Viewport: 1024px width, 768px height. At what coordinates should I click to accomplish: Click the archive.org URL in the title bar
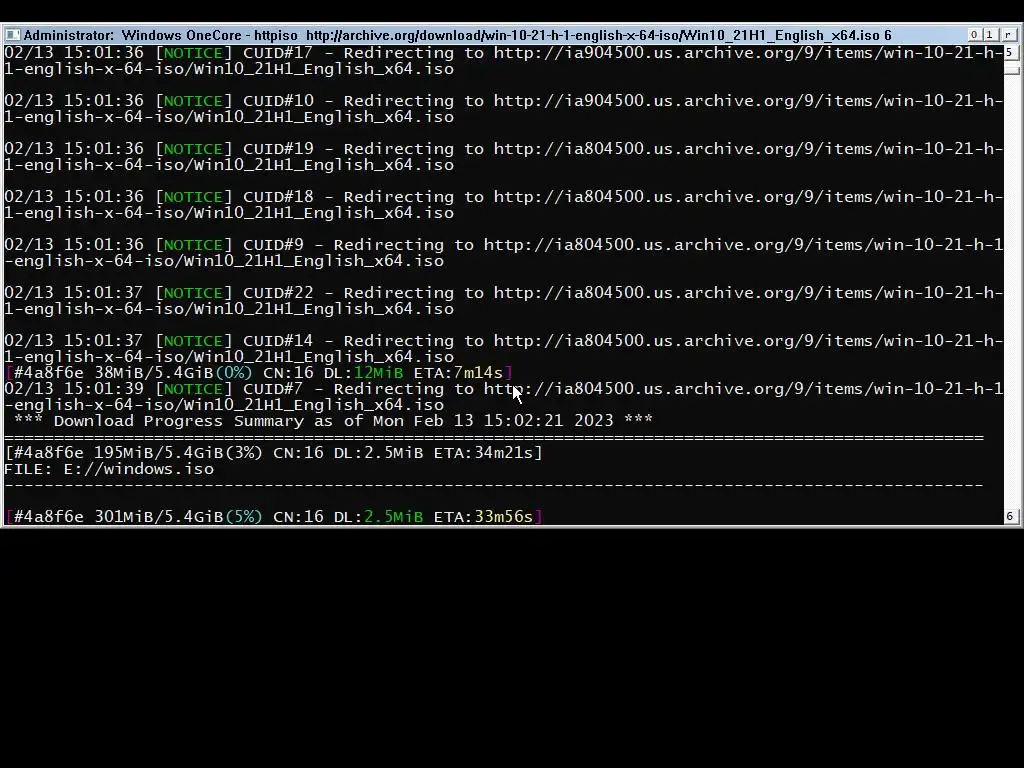click(x=594, y=35)
